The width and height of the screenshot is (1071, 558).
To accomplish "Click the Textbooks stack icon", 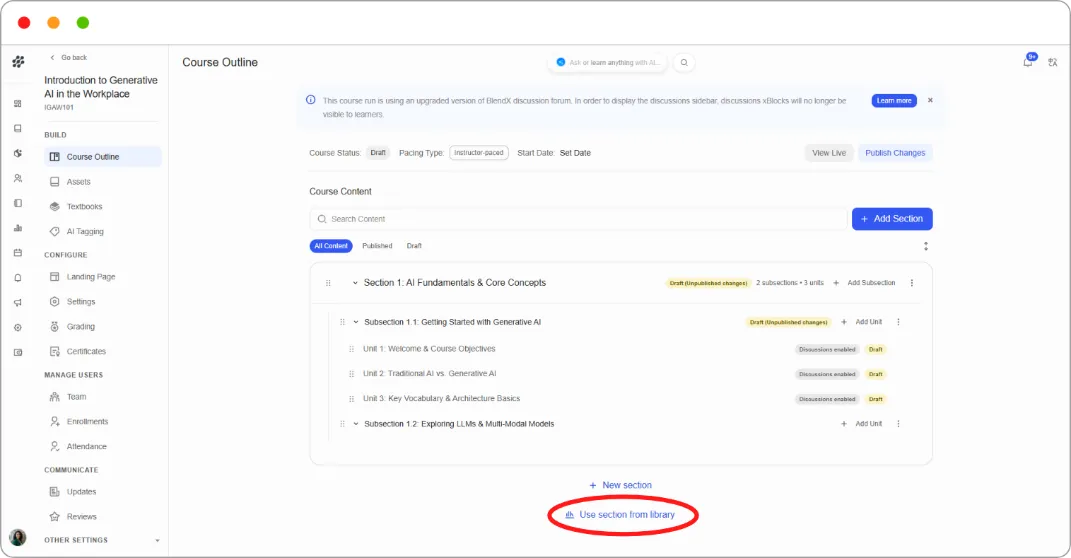I will point(55,206).
